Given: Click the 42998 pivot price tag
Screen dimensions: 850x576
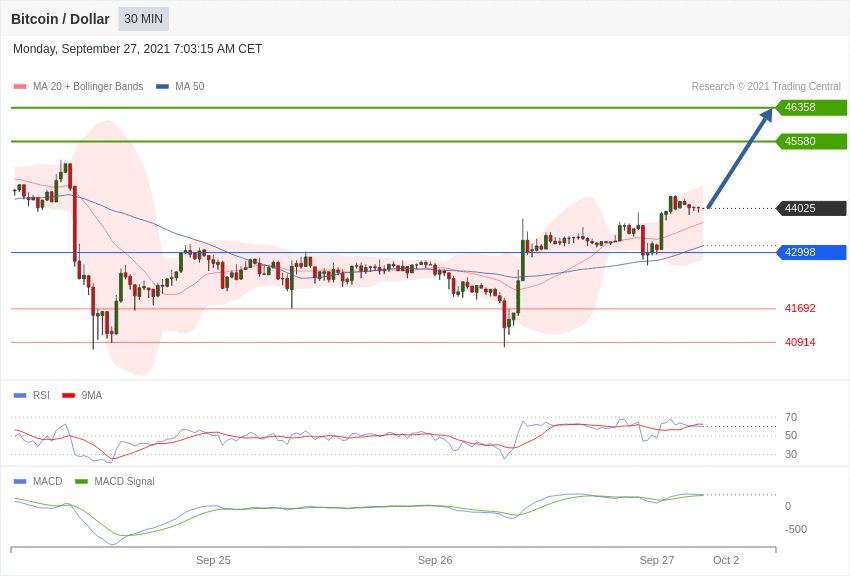Looking at the screenshot, I should [x=811, y=252].
